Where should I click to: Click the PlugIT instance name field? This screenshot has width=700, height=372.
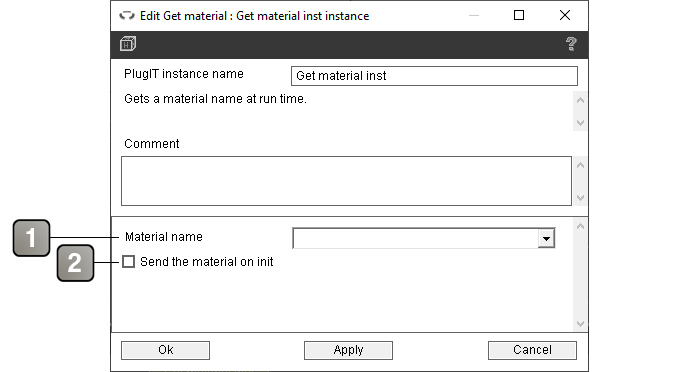tap(434, 76)
